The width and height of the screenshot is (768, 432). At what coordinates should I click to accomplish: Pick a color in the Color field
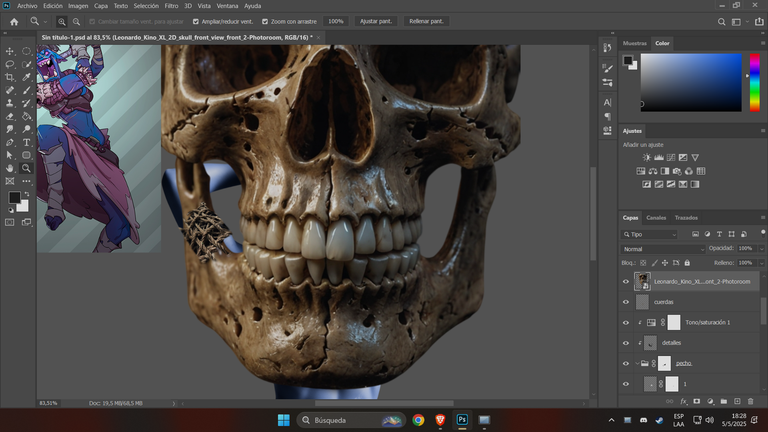pos(691,82)
